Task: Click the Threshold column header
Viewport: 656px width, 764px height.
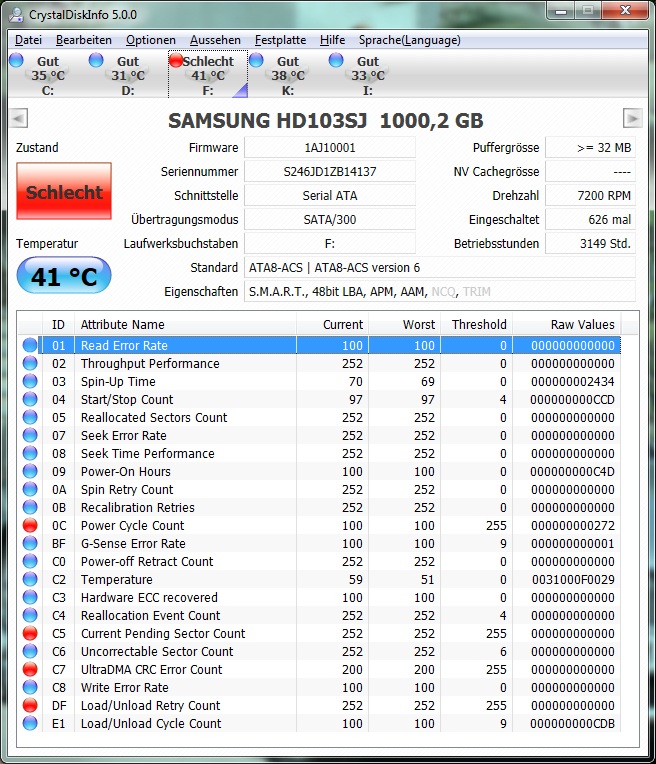Action: point(477,325)
